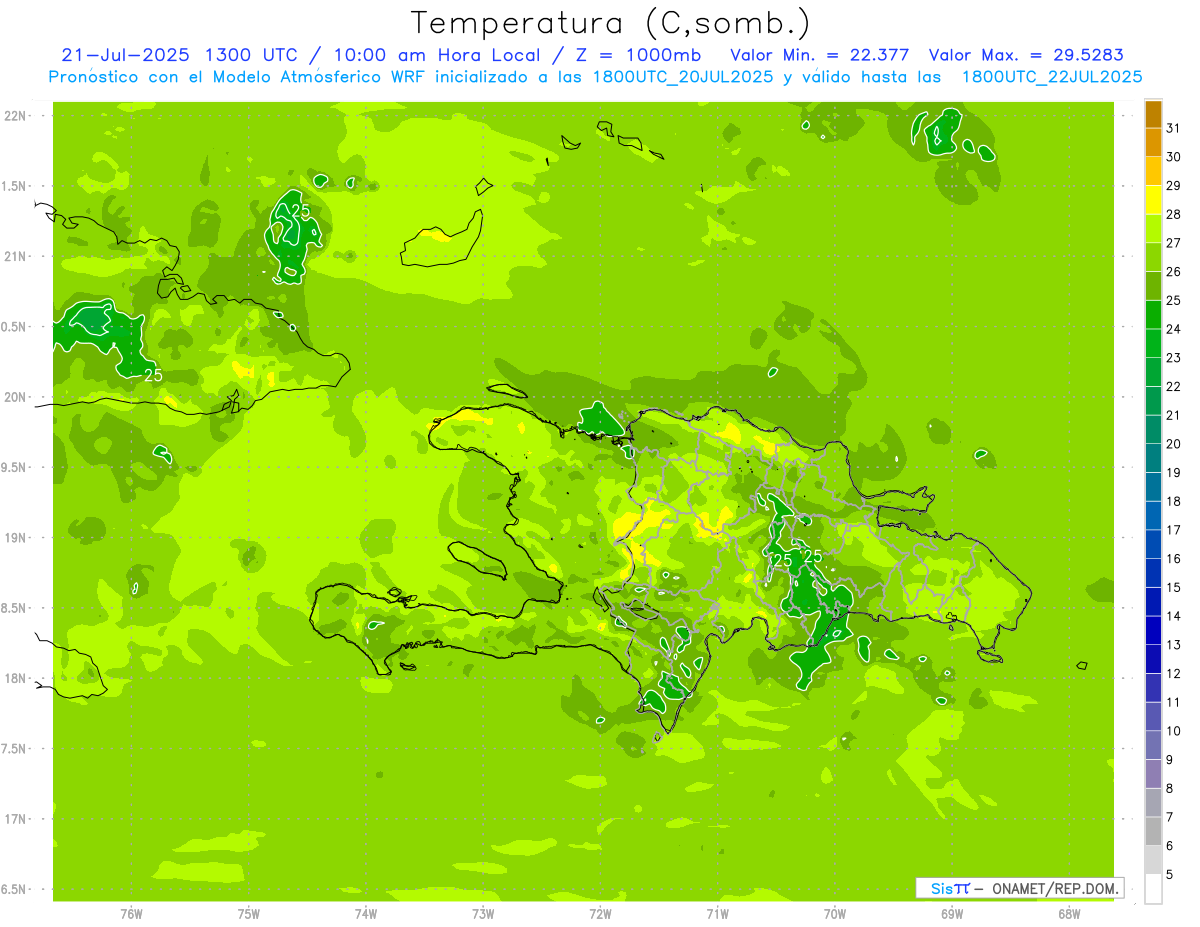
Task: Click the 20N latitude axis label
Action: coord(17,398)
